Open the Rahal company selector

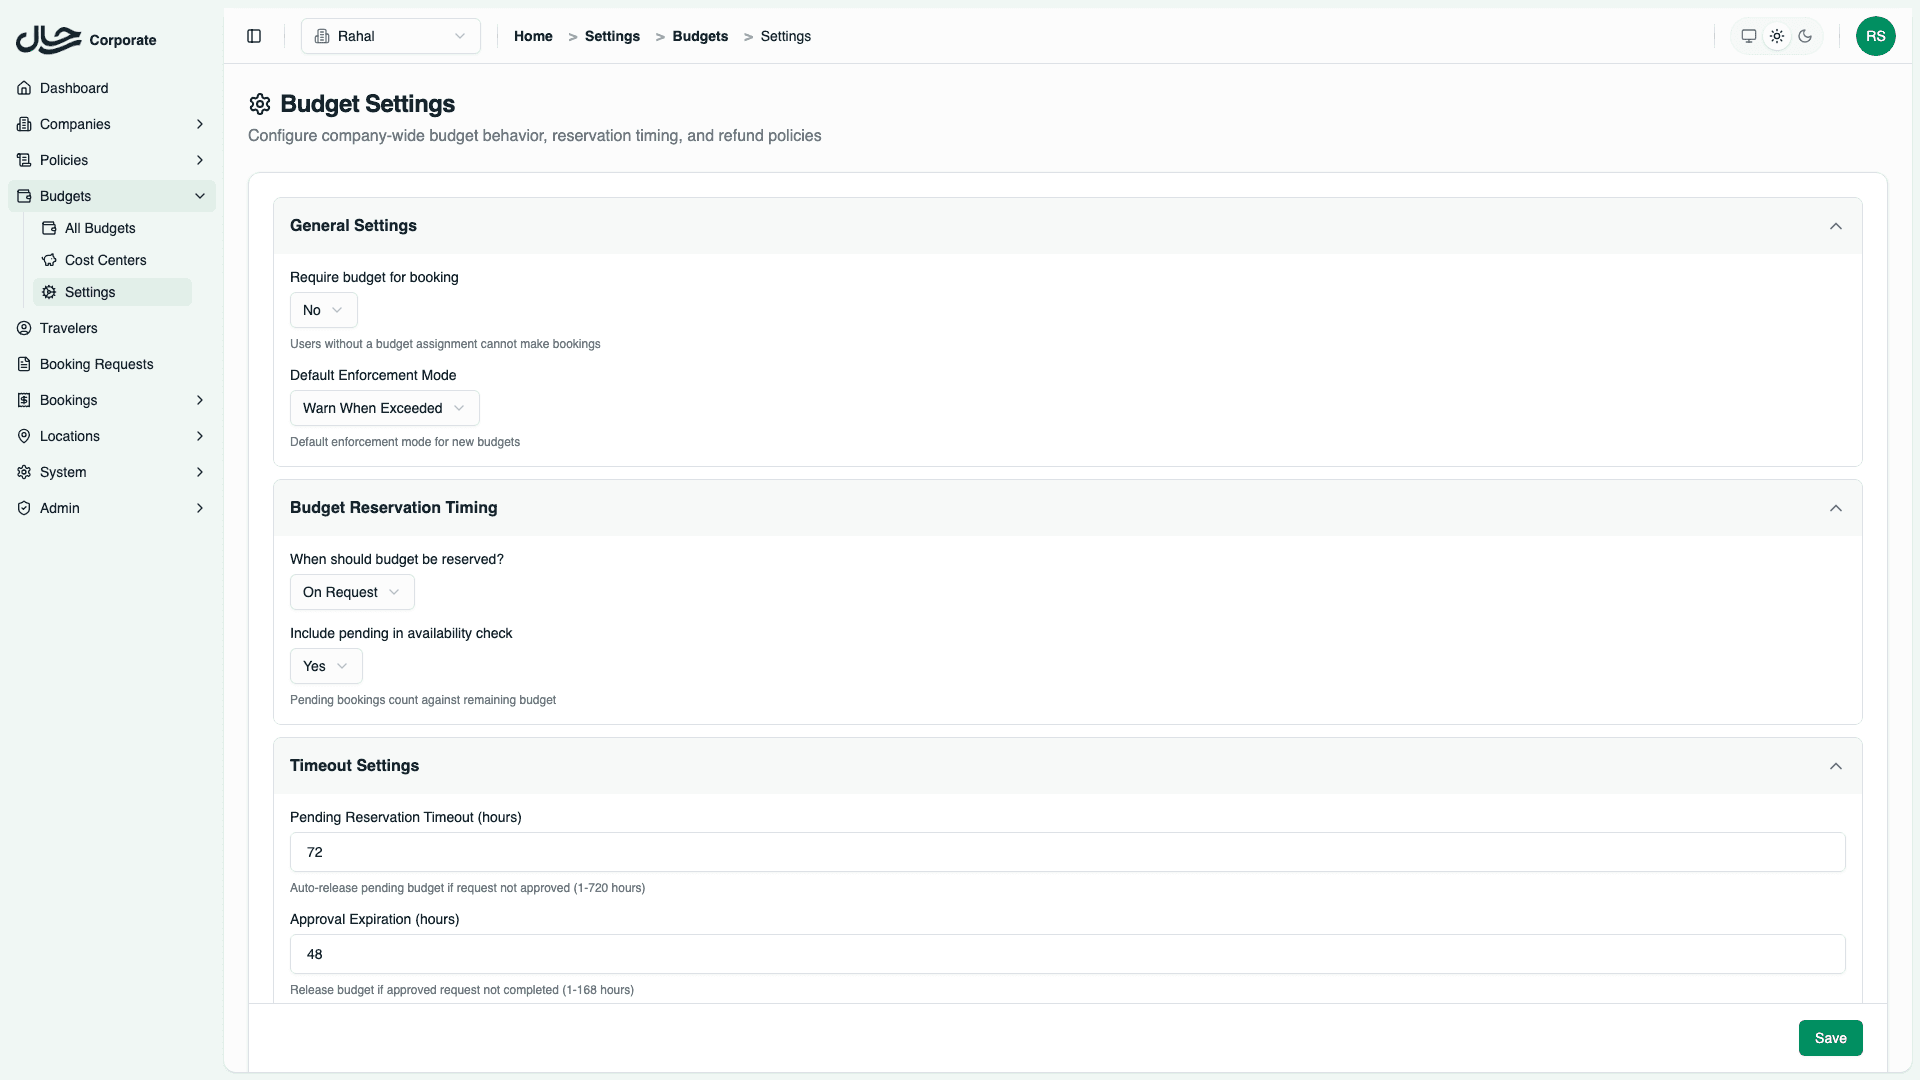click(390, 36)
